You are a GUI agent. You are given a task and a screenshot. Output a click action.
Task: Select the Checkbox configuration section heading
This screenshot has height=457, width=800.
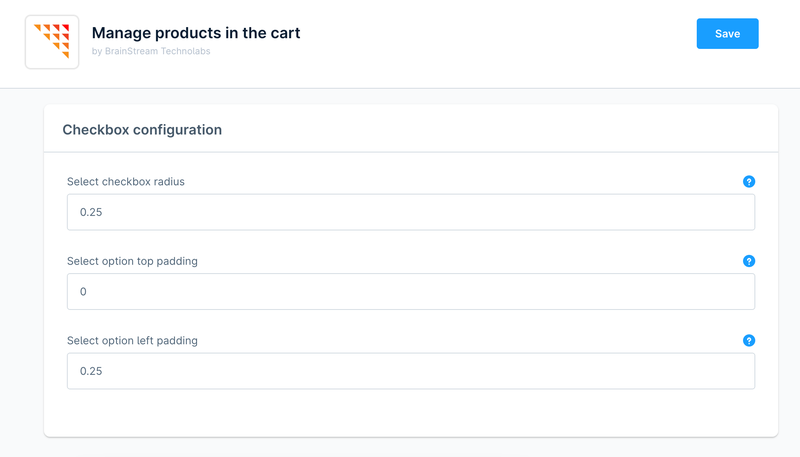click(142, 130)
